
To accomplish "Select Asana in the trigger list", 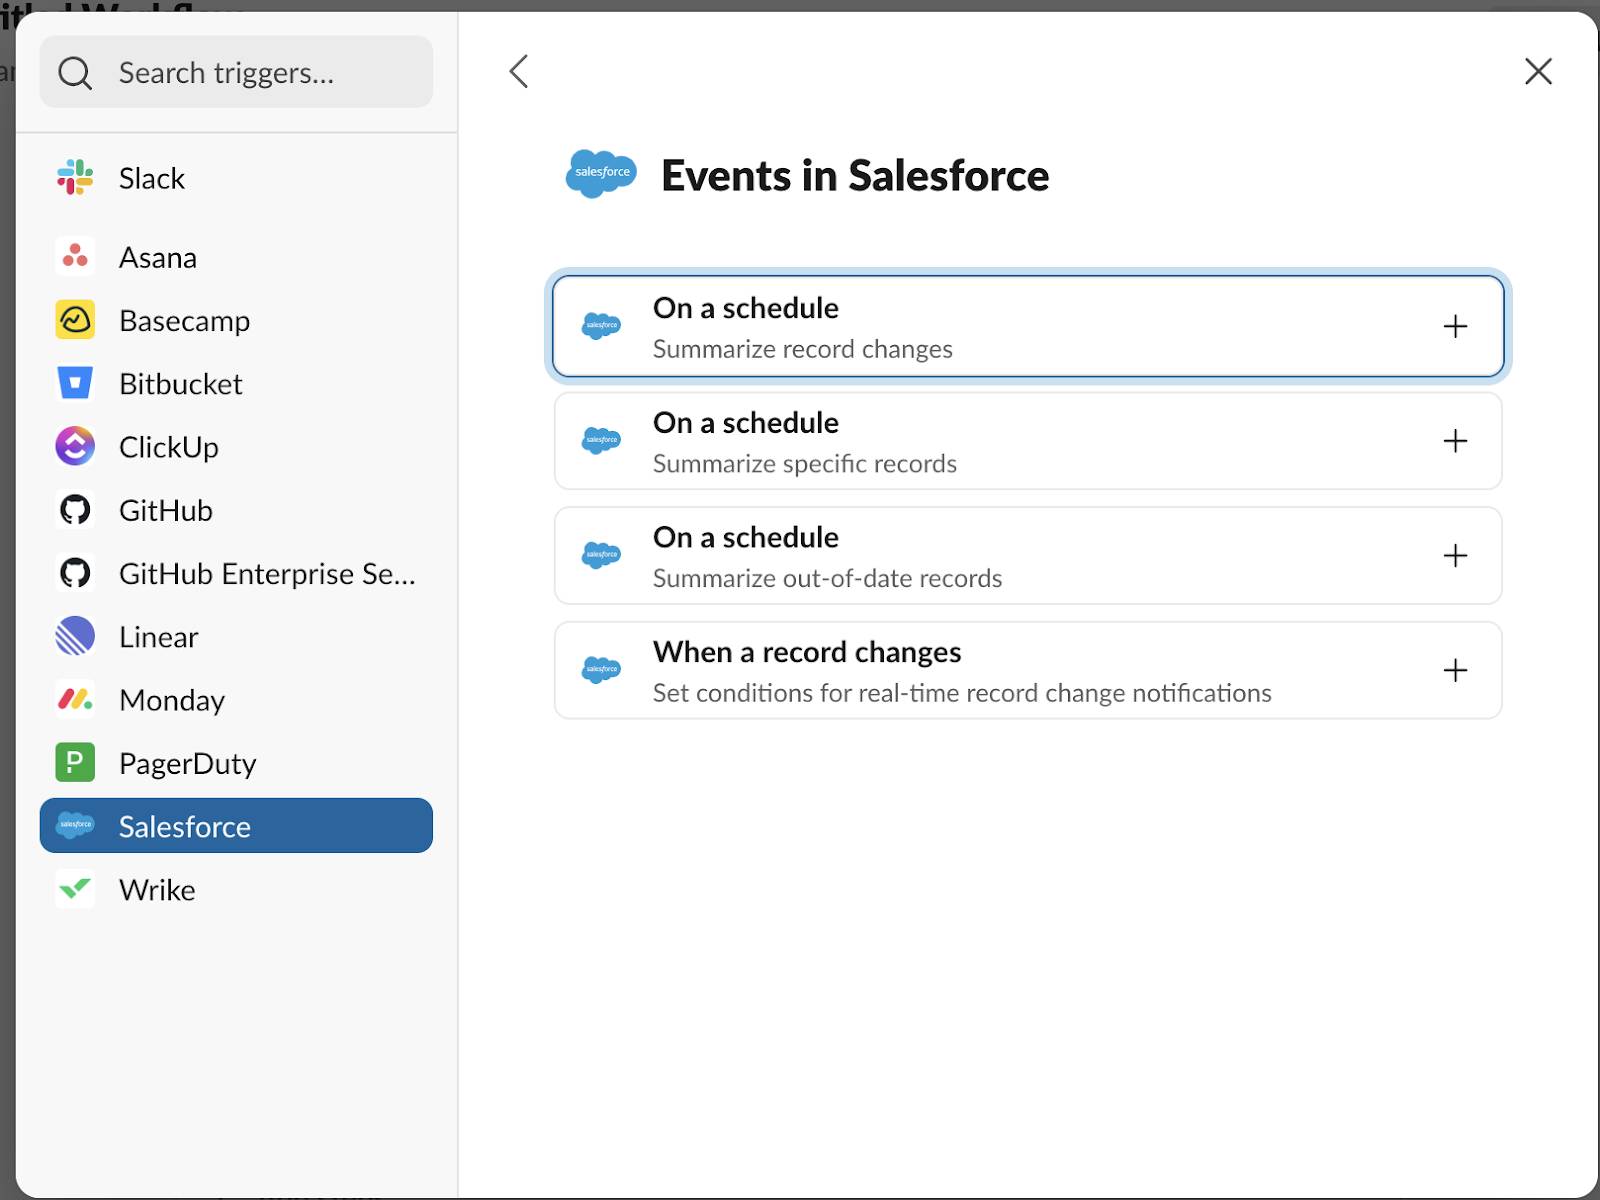I will 236,257.
